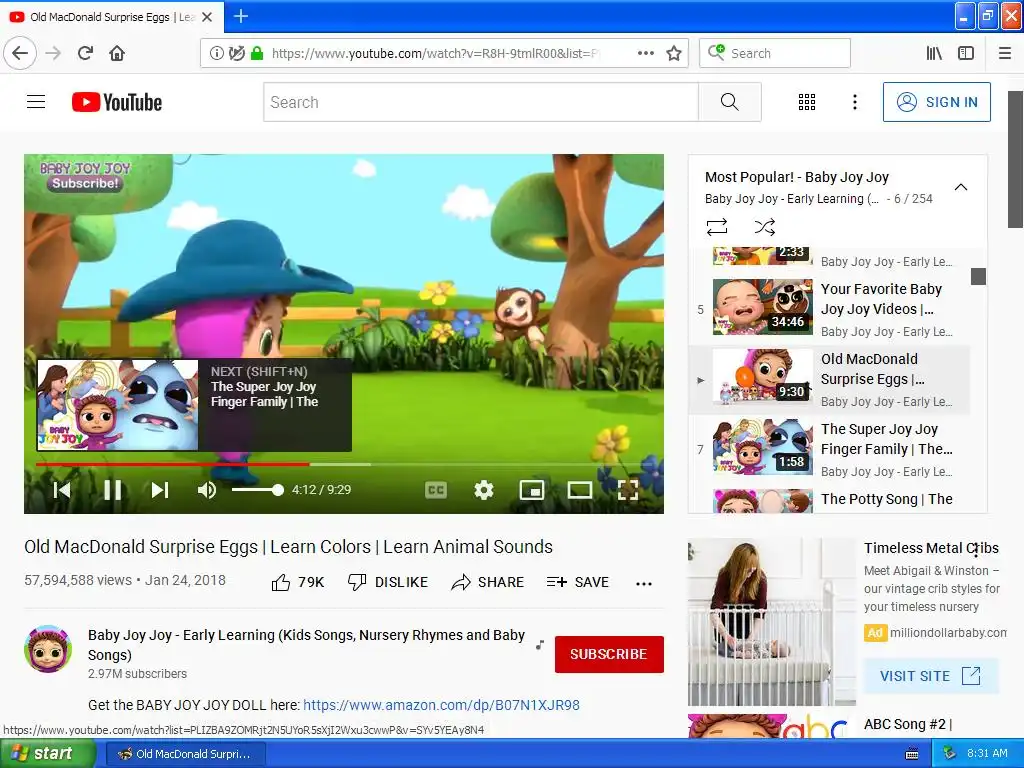
Task: Open Baby Joy Joy channel avatar
Action: (48, 648)
